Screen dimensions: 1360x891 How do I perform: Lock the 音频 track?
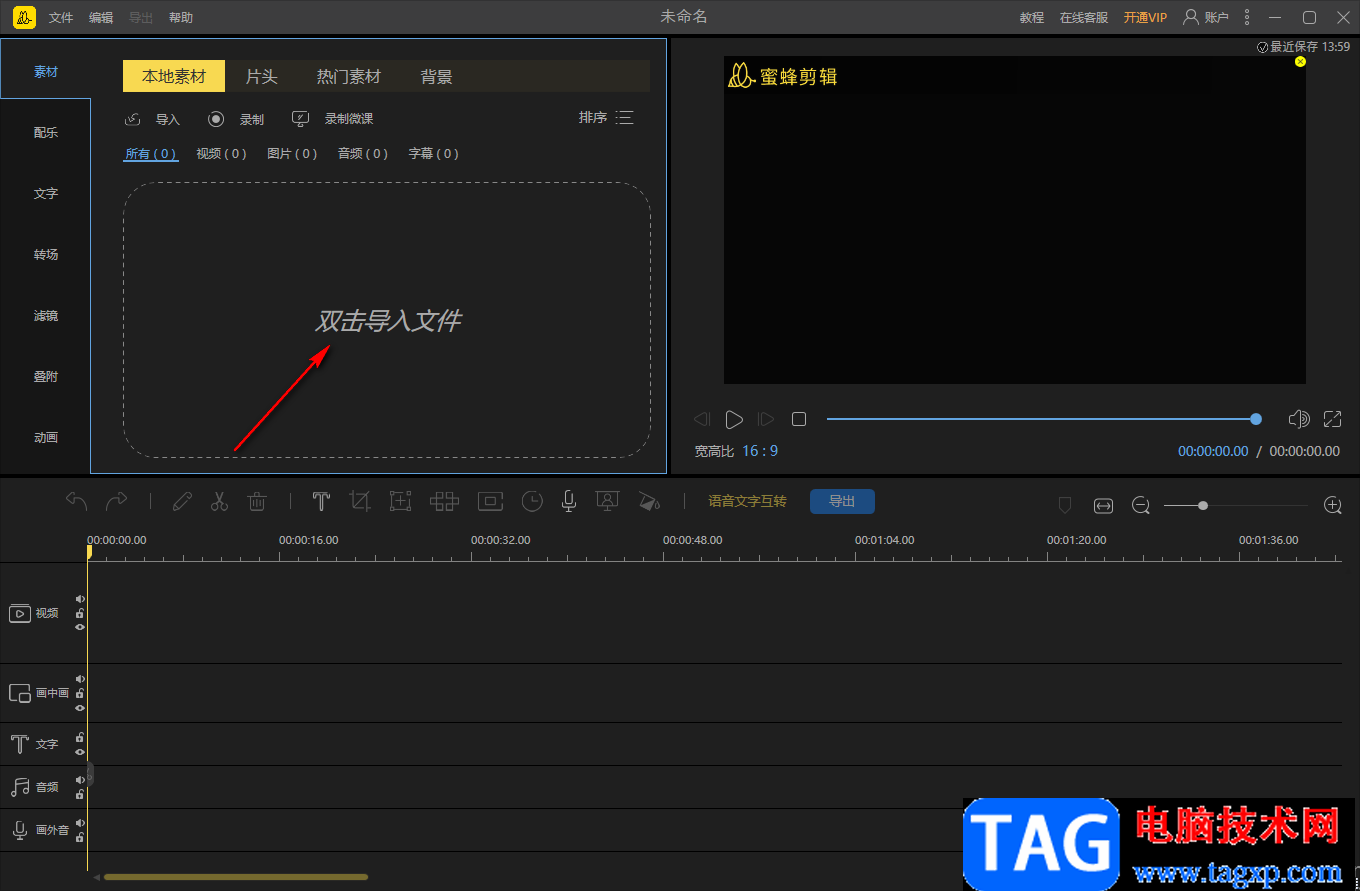tap(80, 794)
